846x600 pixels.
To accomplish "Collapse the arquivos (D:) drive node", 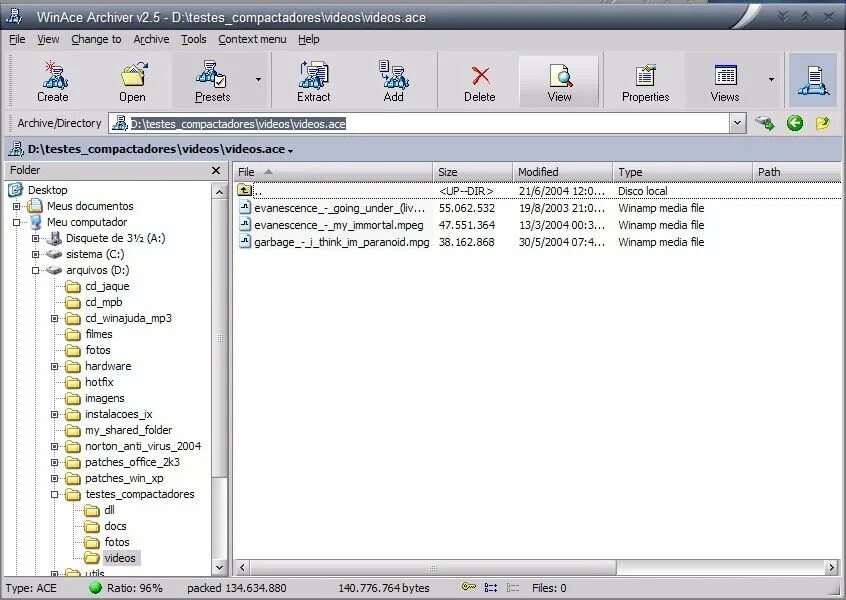I will click(x=36, y=270).
